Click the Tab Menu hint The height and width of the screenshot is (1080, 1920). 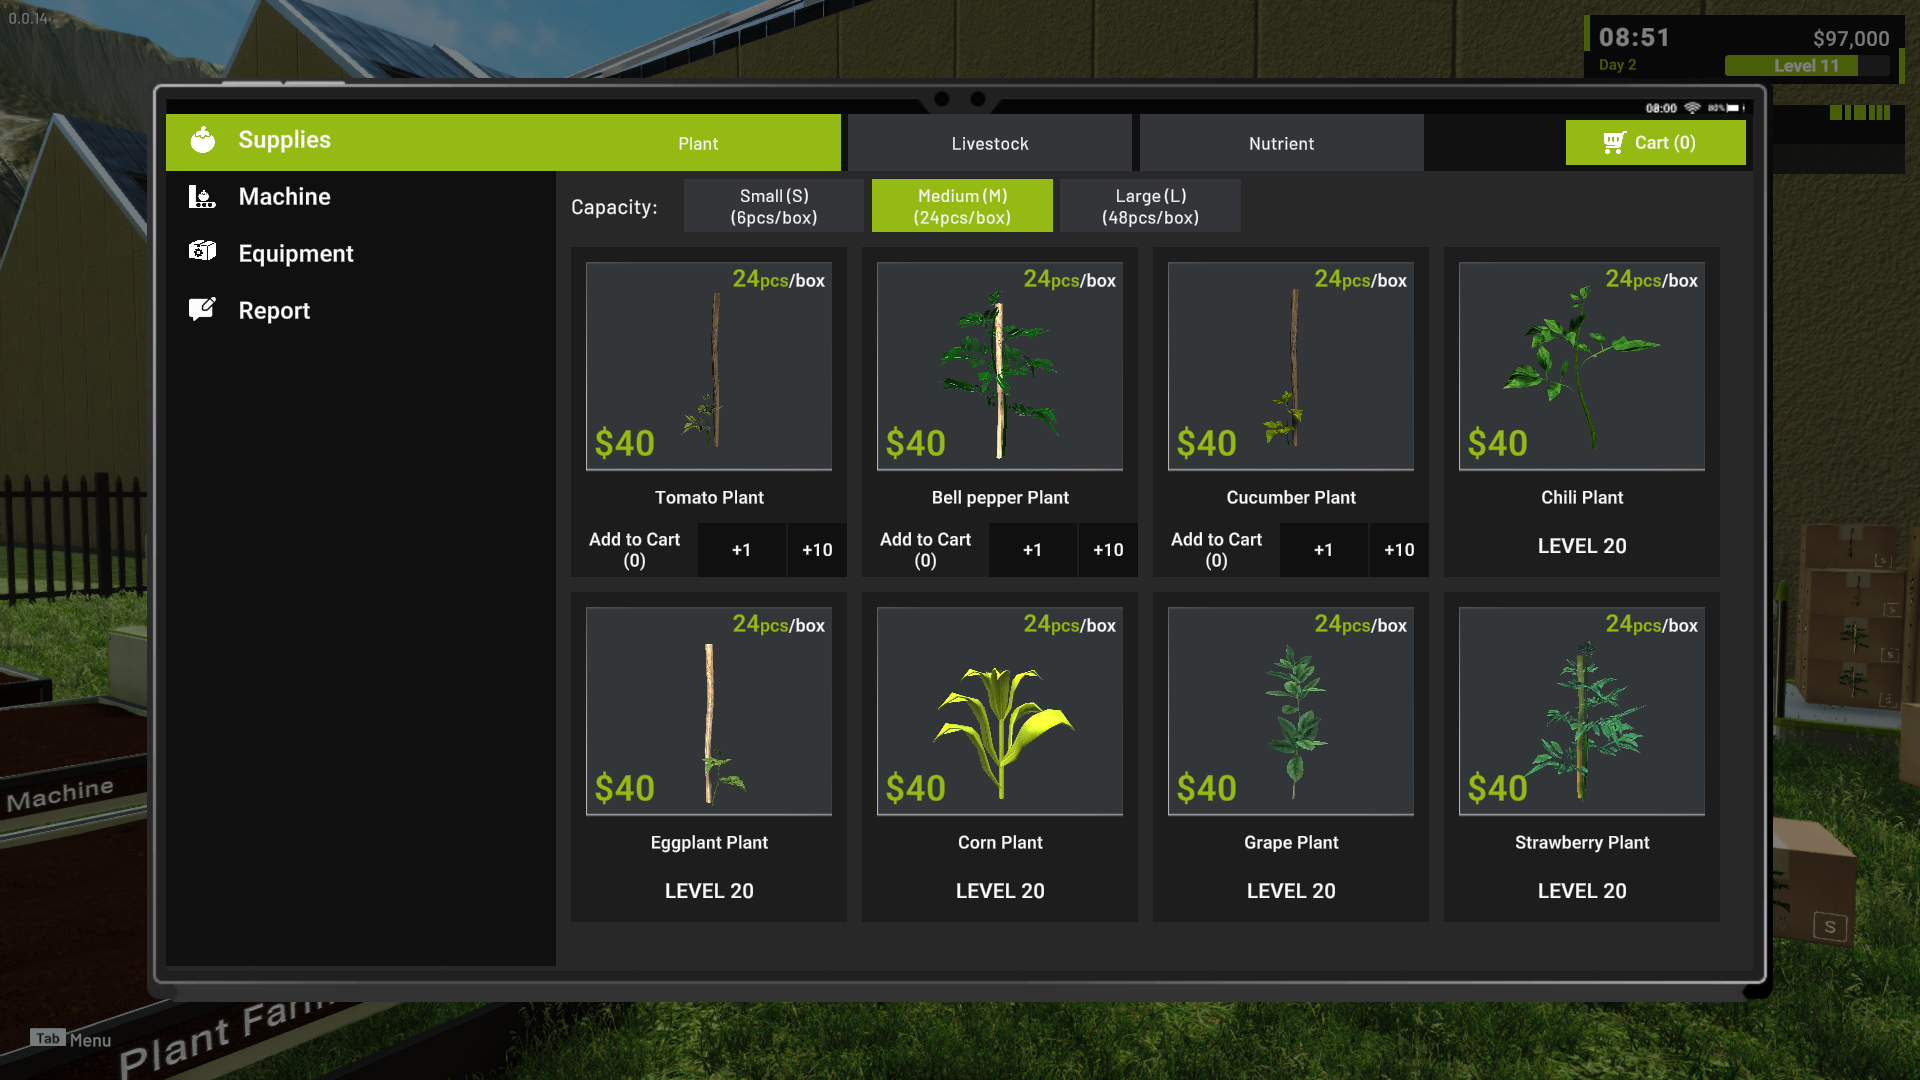tap(70, 1040)
